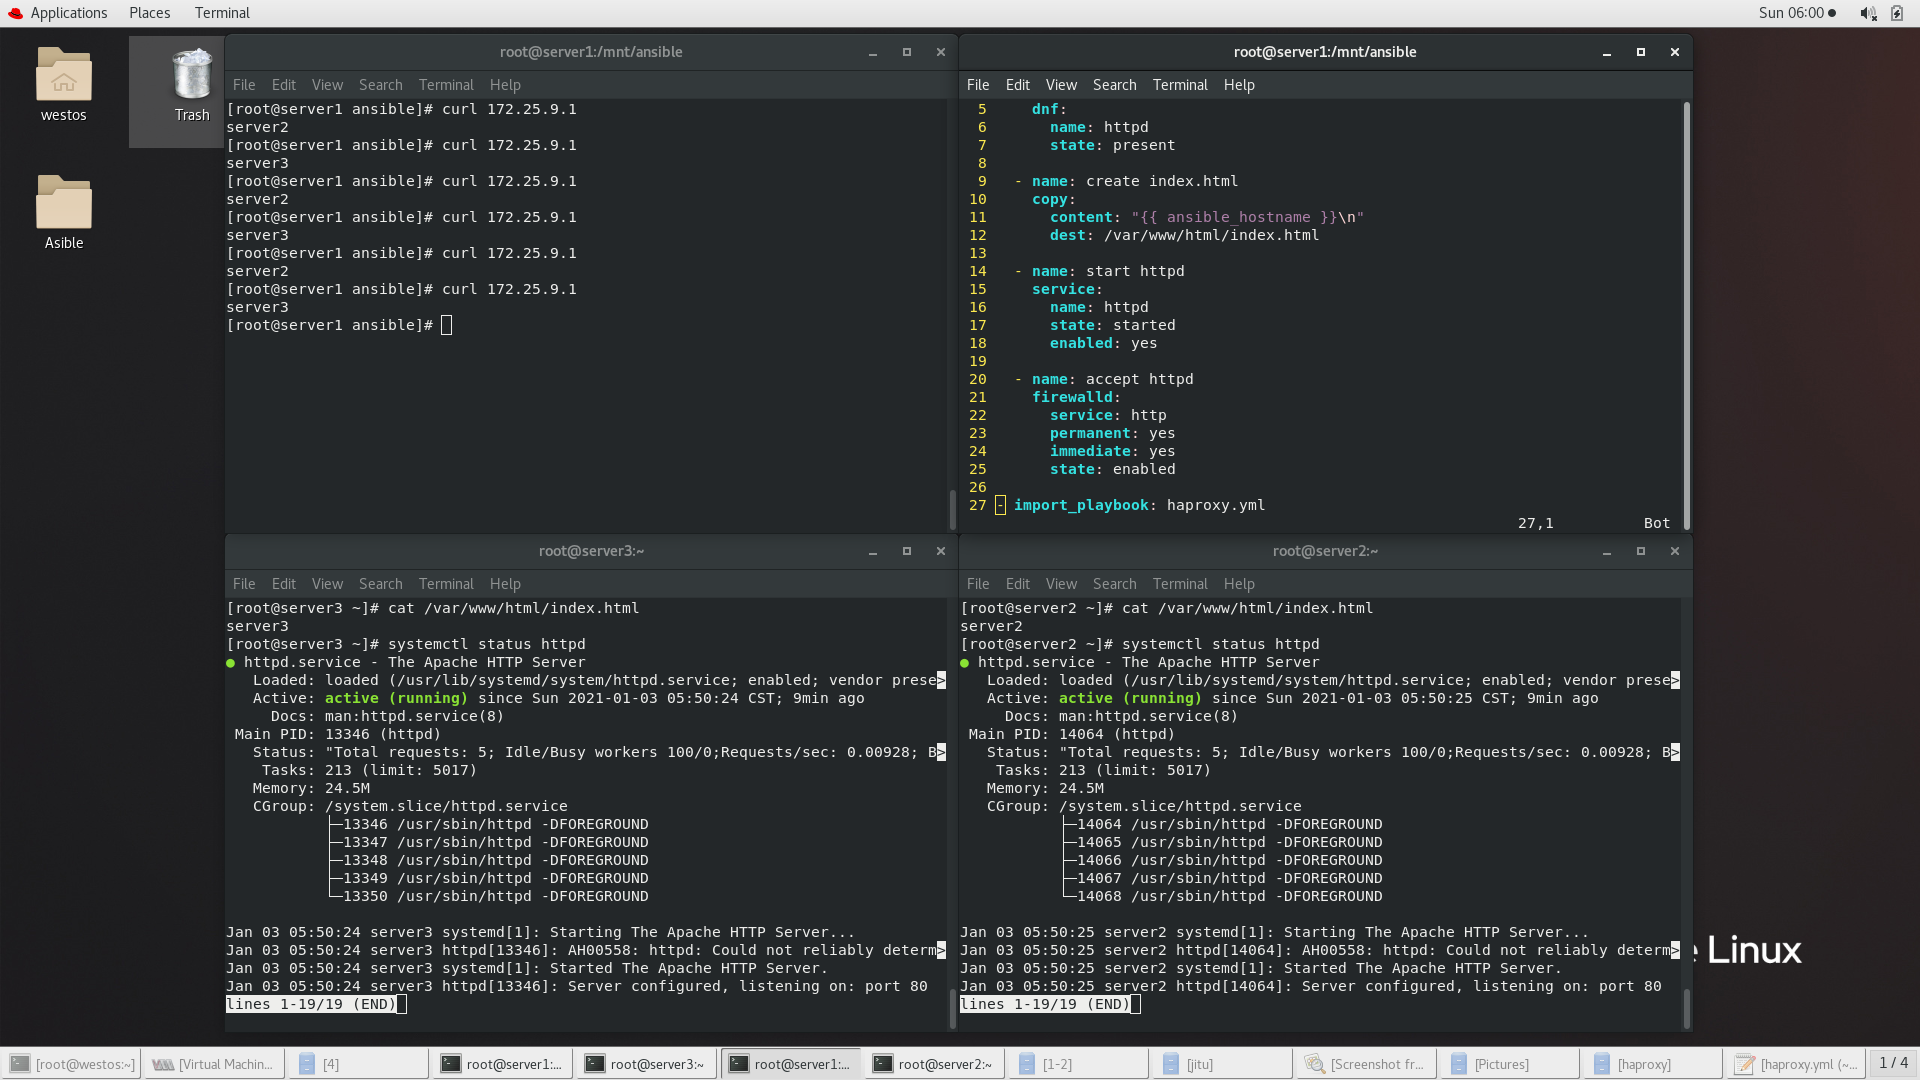Click the volume speaker icon in top bar
The image size is (1920, 1080).
tap(1867, 13)
